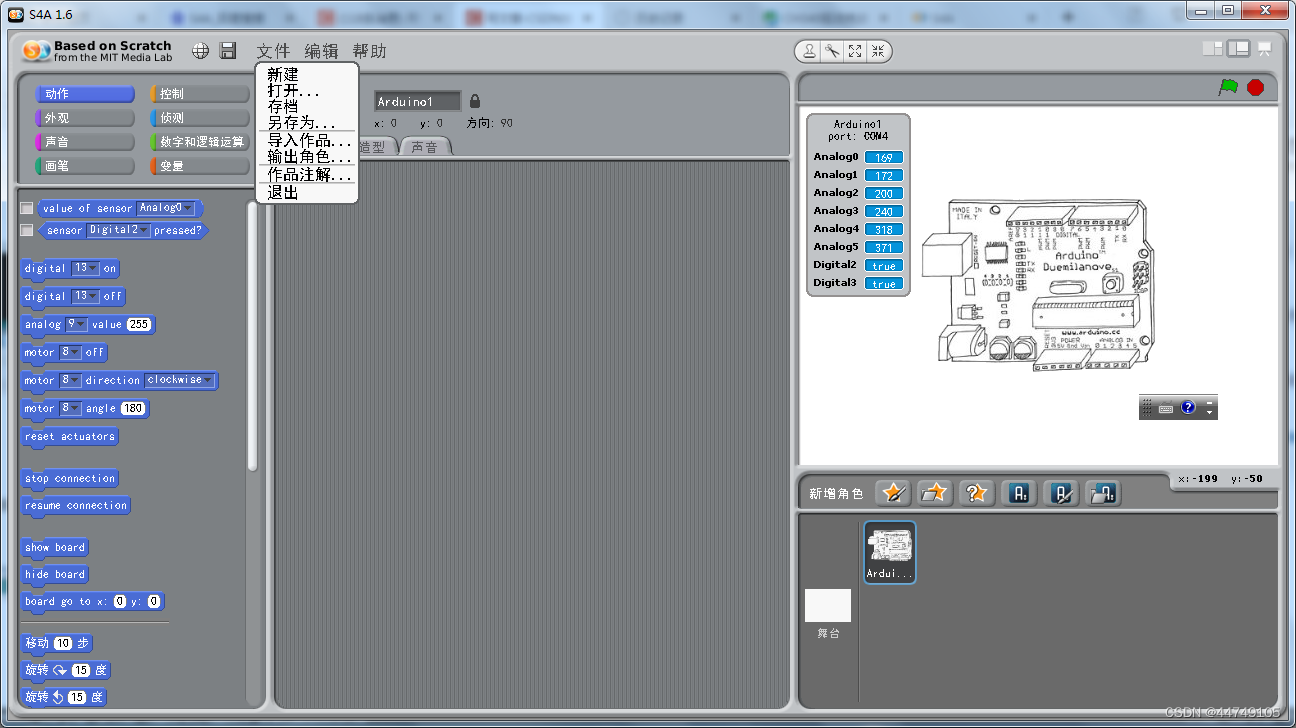This screenshot has width=1296, height=728.
Task: Select the 变量 block category
Action: (x=199, y=166)
